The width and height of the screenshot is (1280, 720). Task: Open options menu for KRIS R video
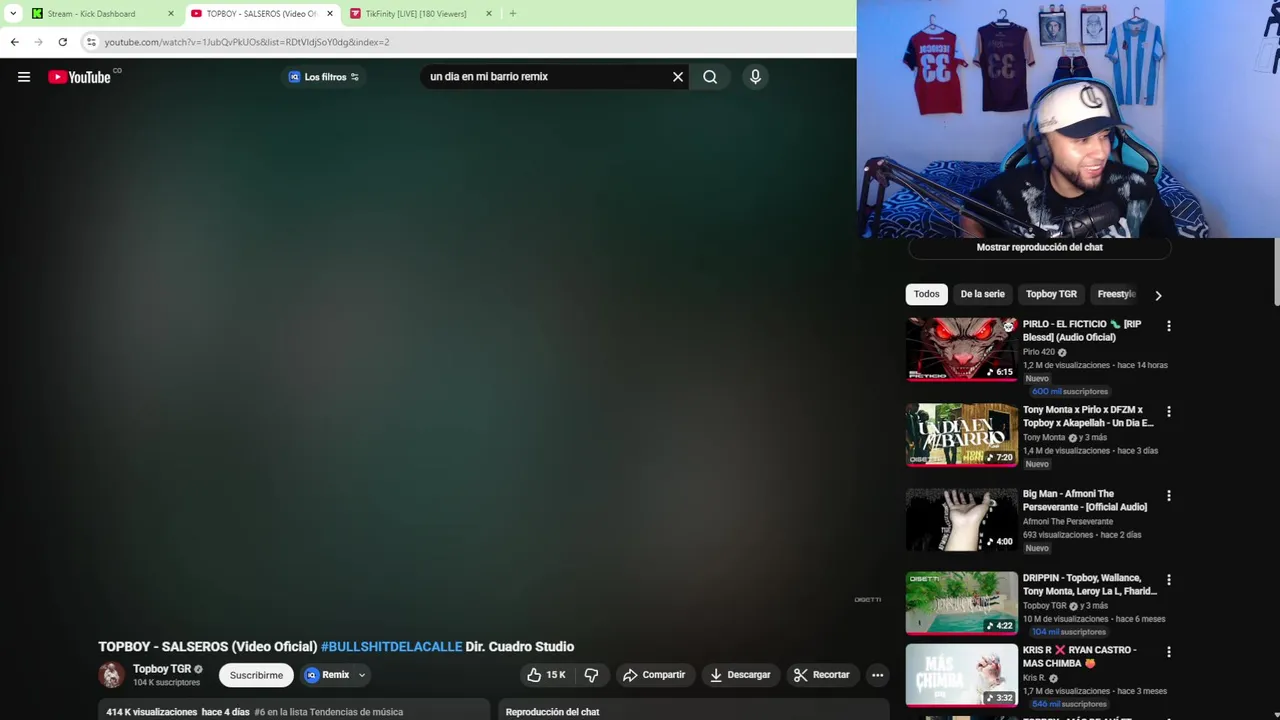pyautogui.click(x=1168, y=652)
